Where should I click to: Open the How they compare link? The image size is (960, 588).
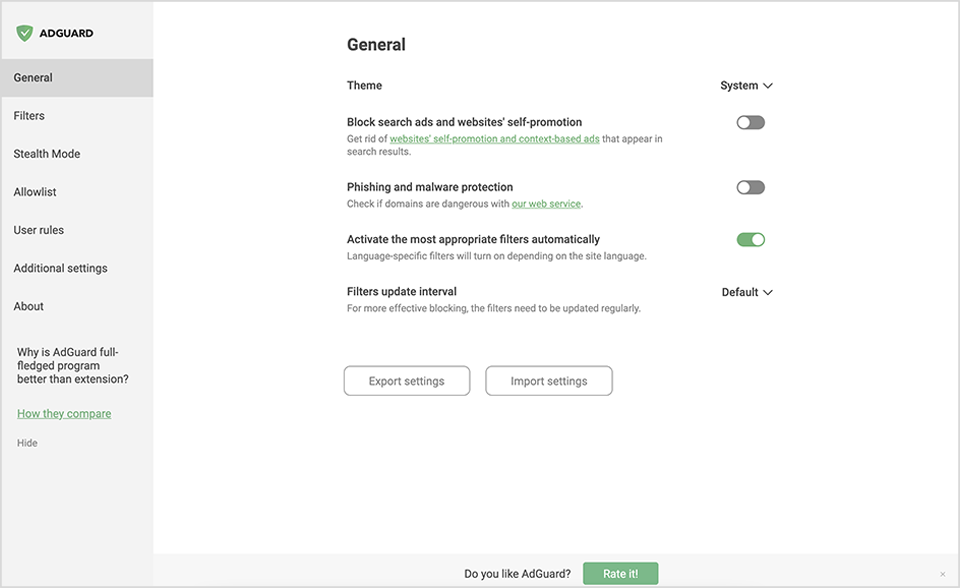(x=64, y=414)
